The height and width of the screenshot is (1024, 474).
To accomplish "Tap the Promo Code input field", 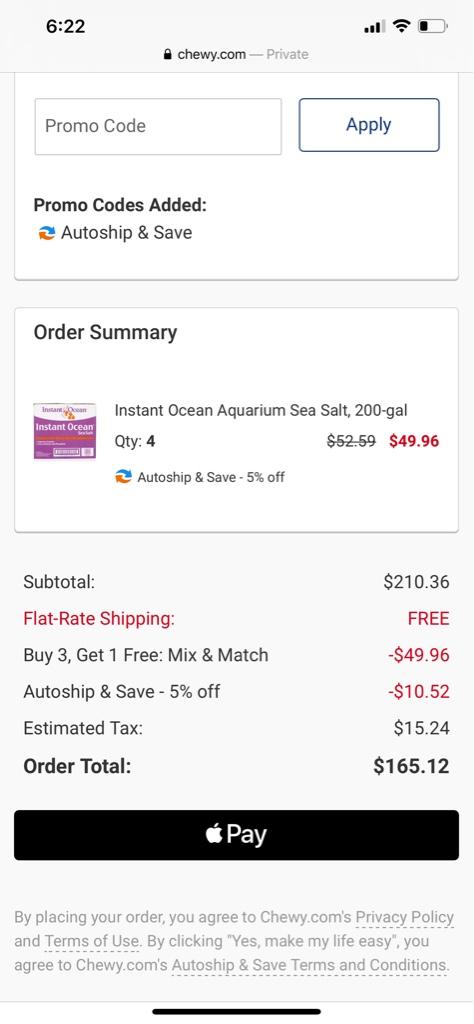I will pyautogui.click(x=158, y=126).
